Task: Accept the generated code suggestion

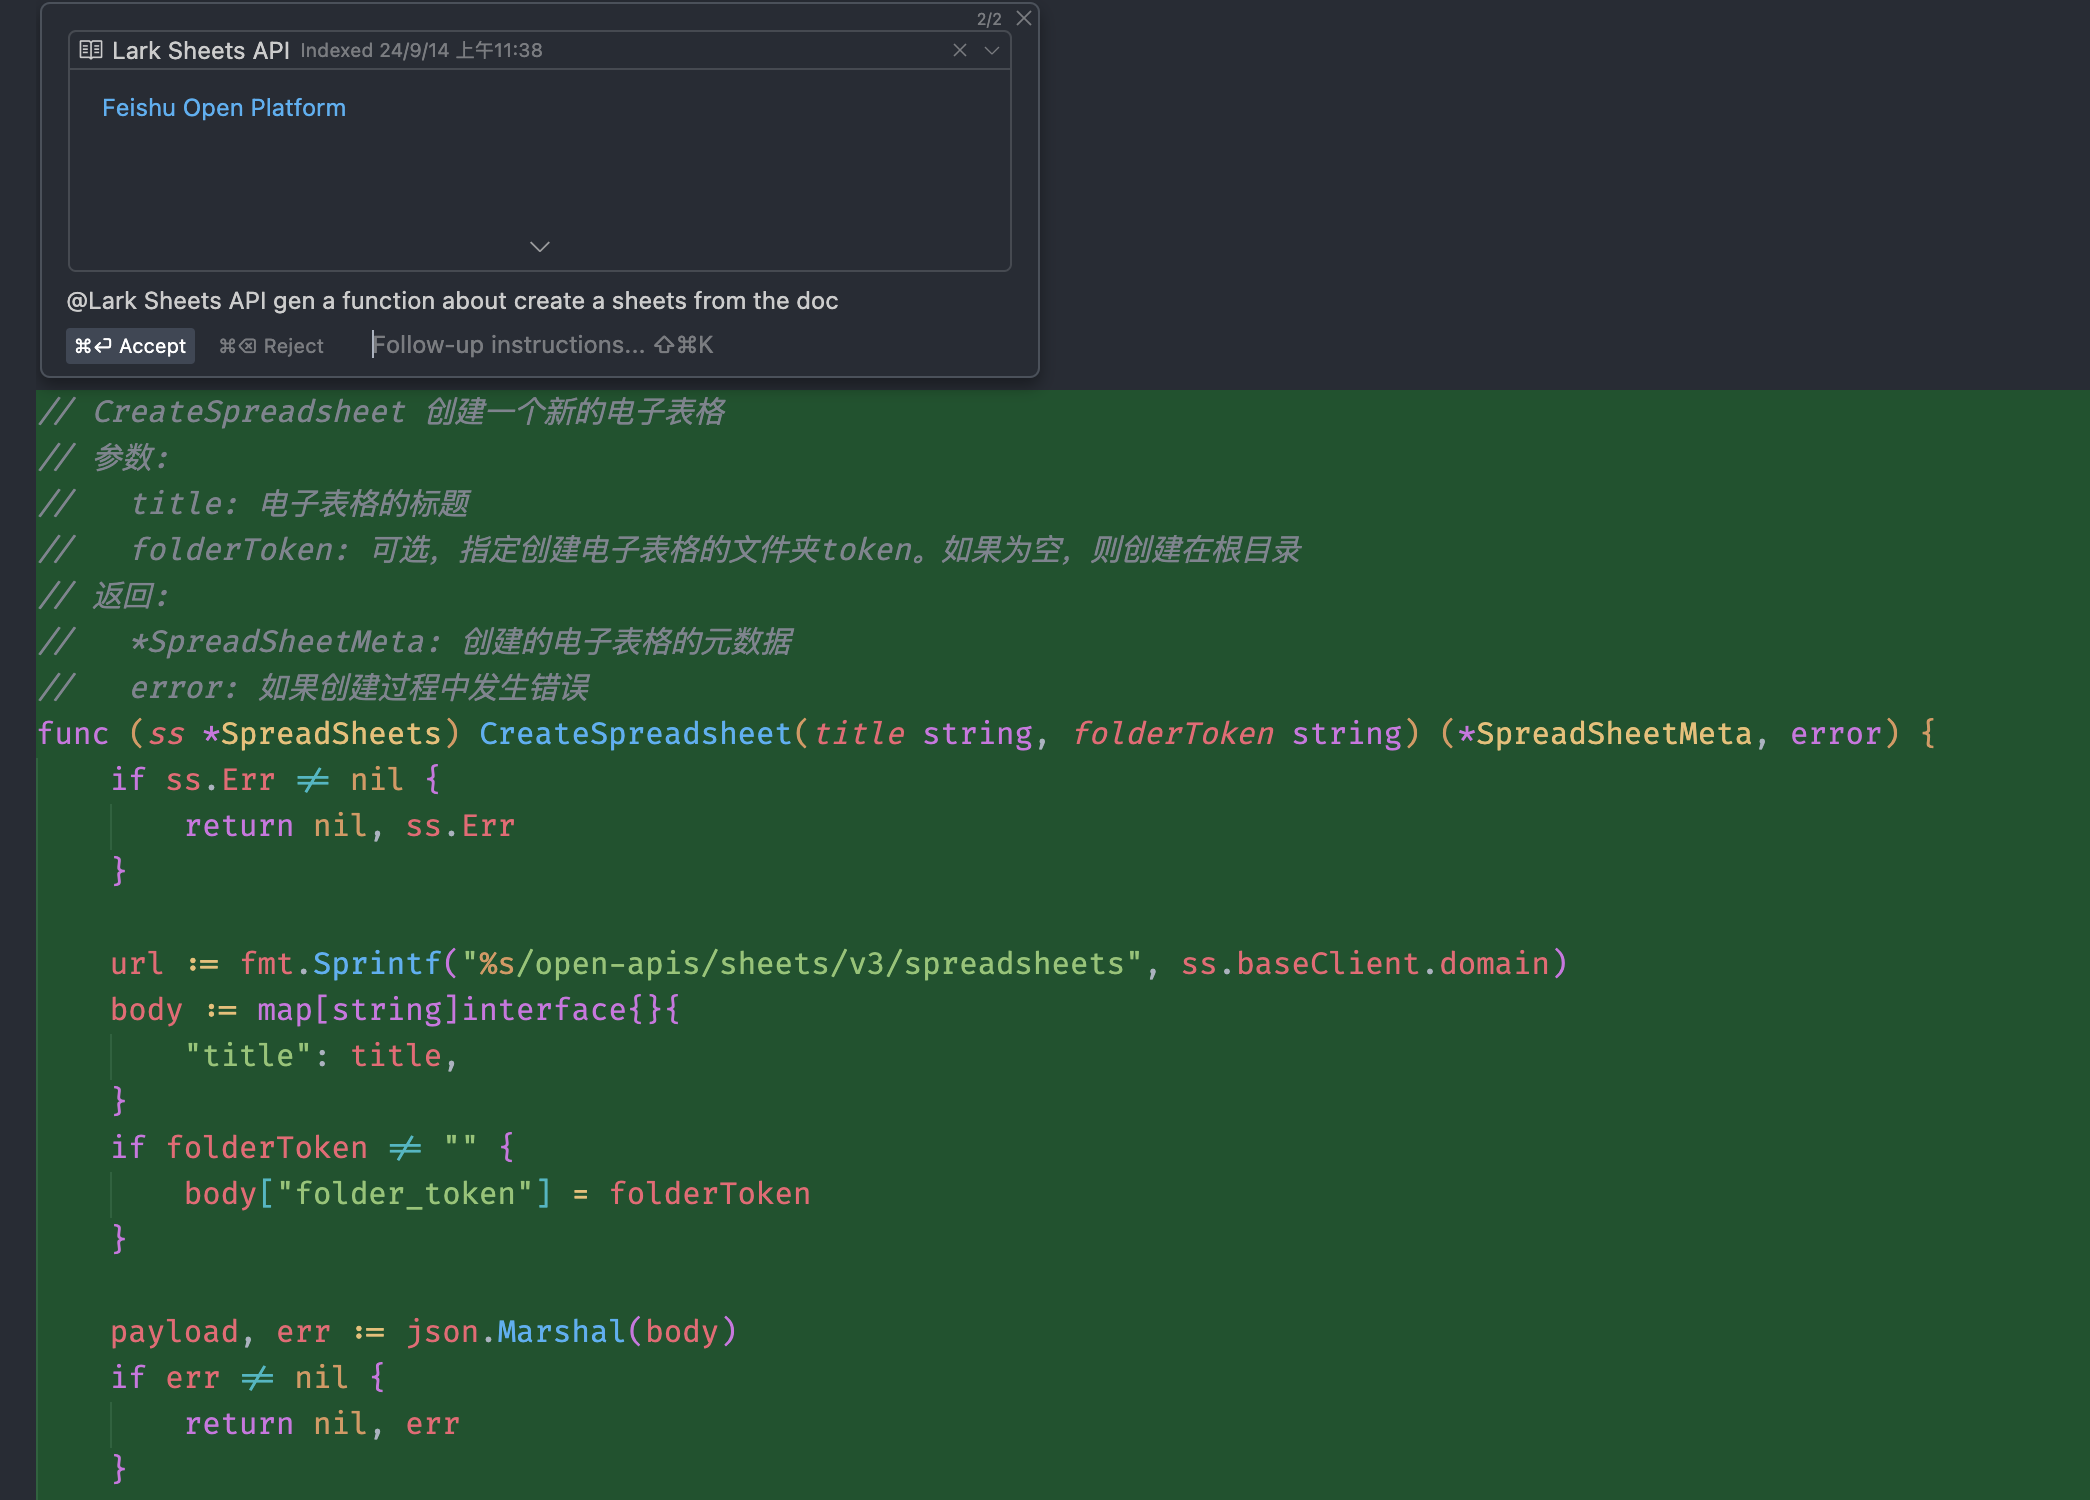Action: point(130,346)
